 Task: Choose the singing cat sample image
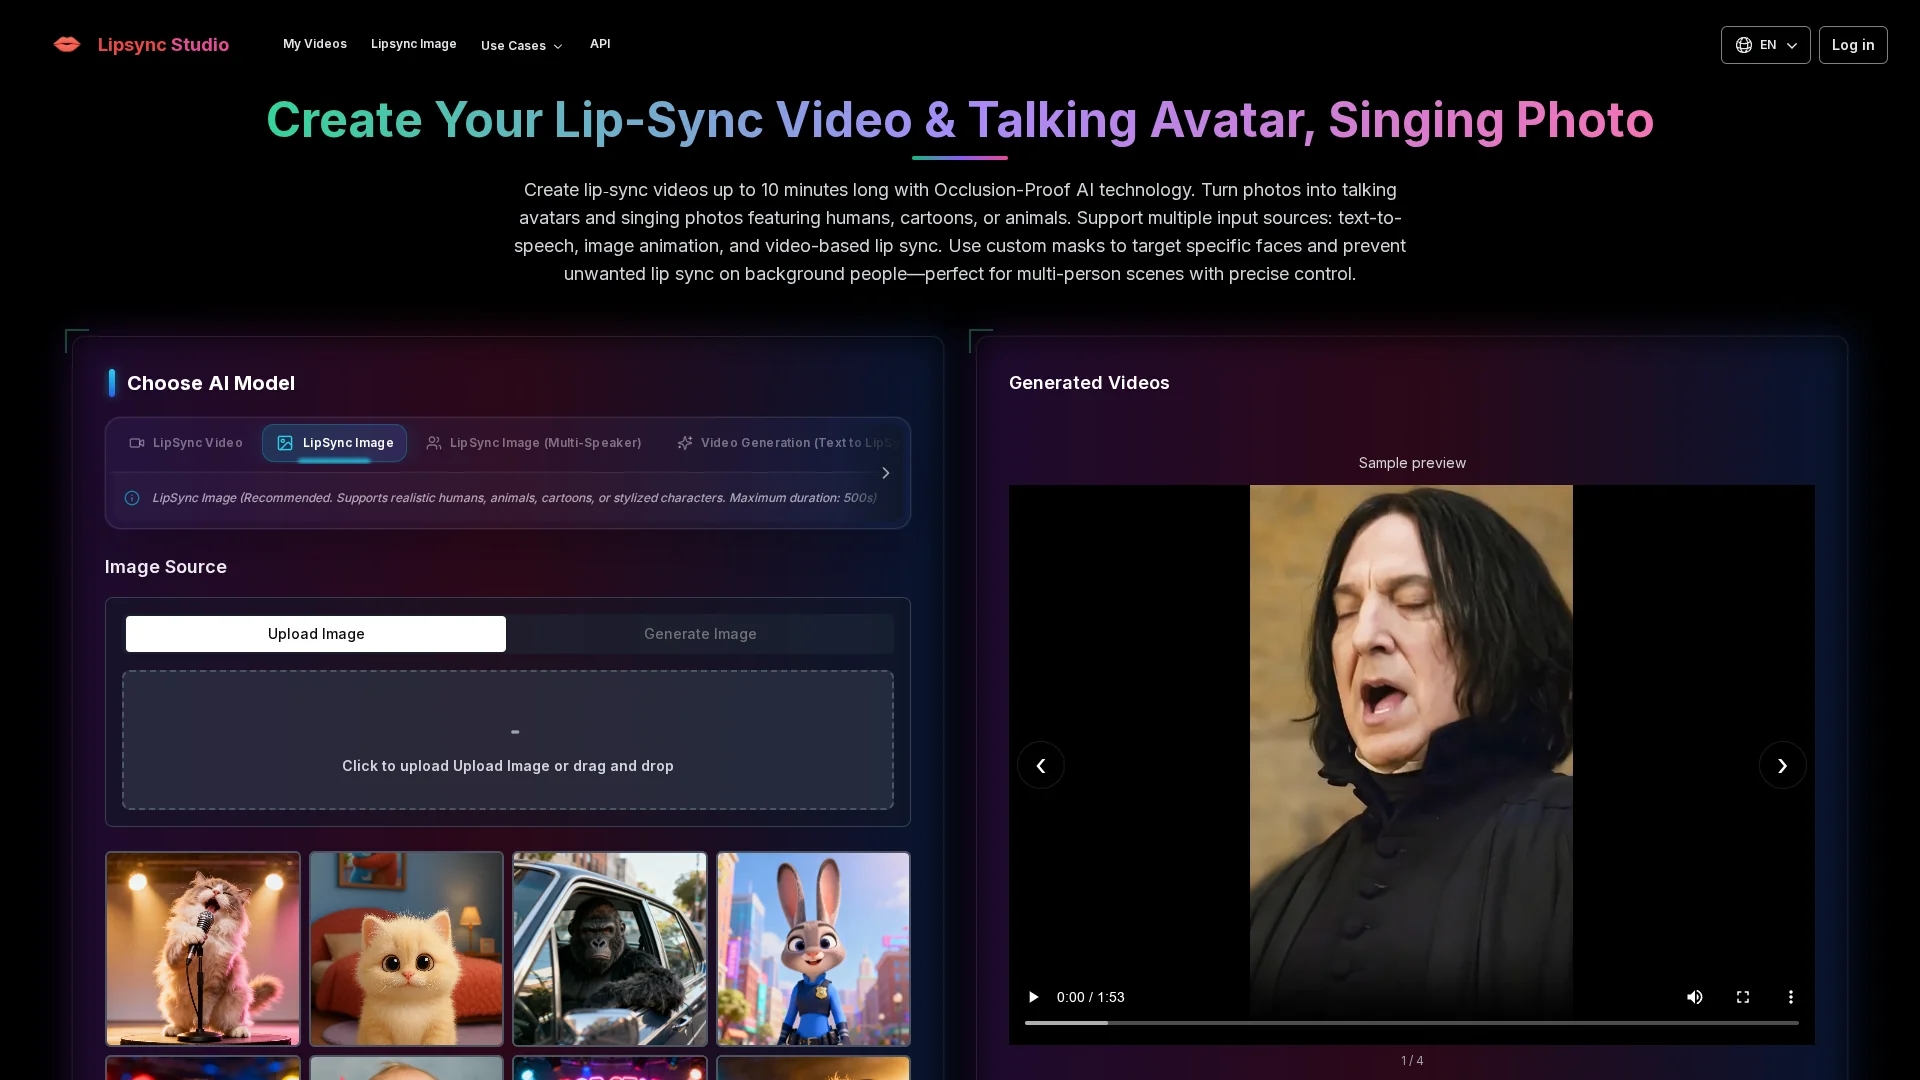tap(203, 949)
